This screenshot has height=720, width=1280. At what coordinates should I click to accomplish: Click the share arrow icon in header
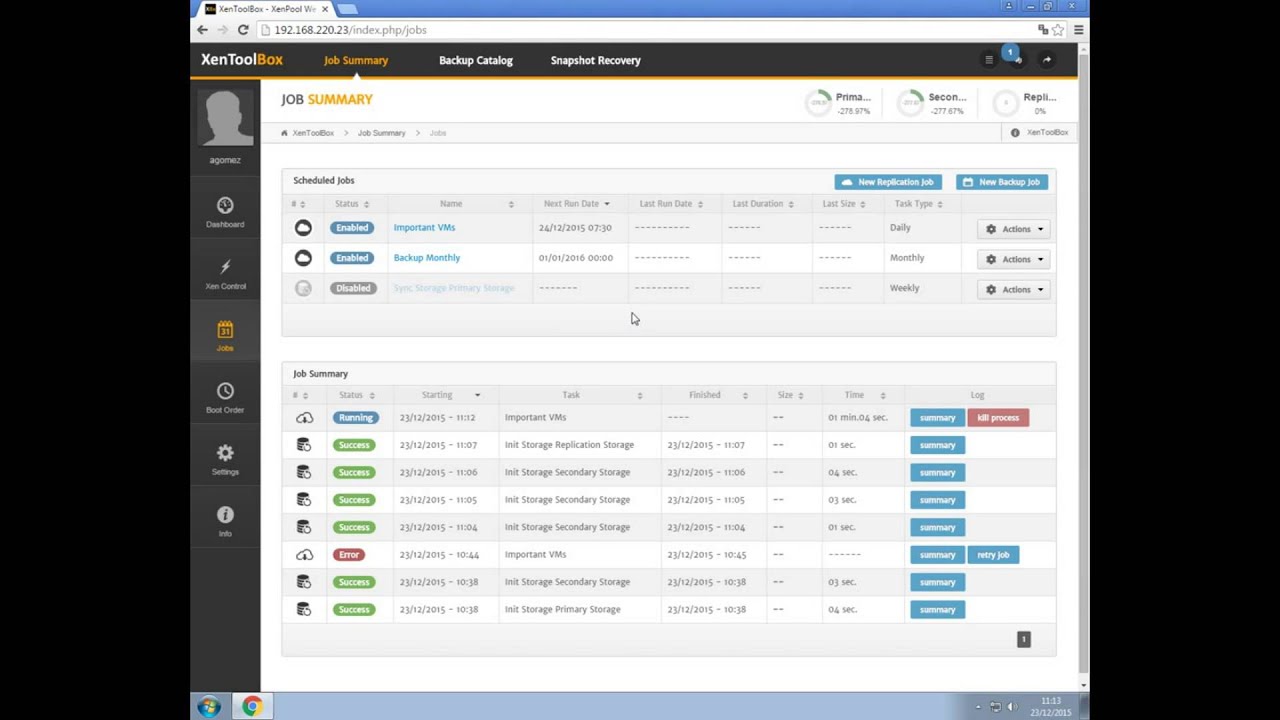coord(1046,60)
